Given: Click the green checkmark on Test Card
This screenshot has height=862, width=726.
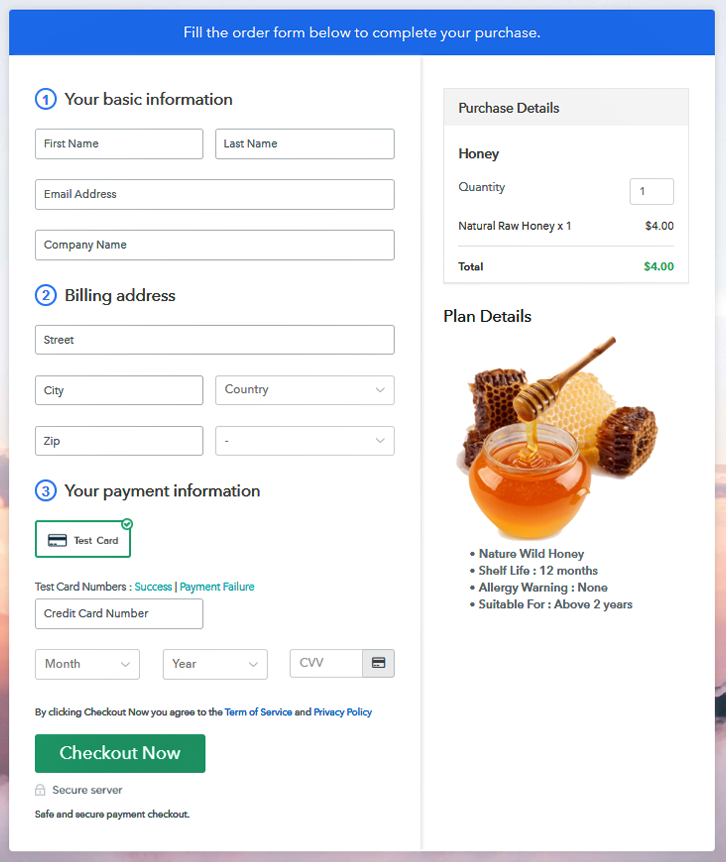Looking at the screenshot, I should tap(127, 524).
